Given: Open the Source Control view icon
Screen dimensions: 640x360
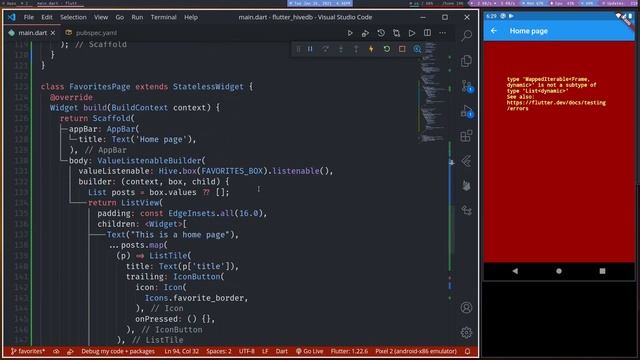Looking at the screenshot, I should (x=467, y=86).
